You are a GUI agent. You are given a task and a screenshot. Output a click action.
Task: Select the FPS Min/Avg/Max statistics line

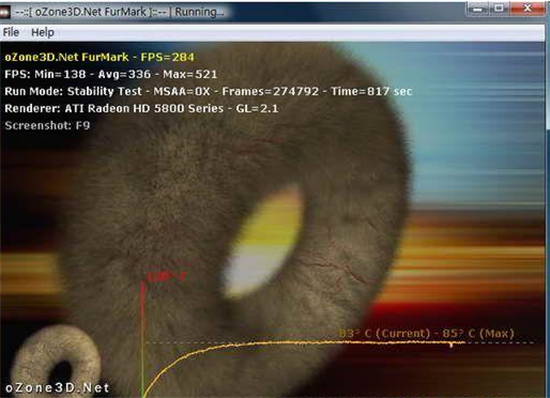click(x=111, y=74)
